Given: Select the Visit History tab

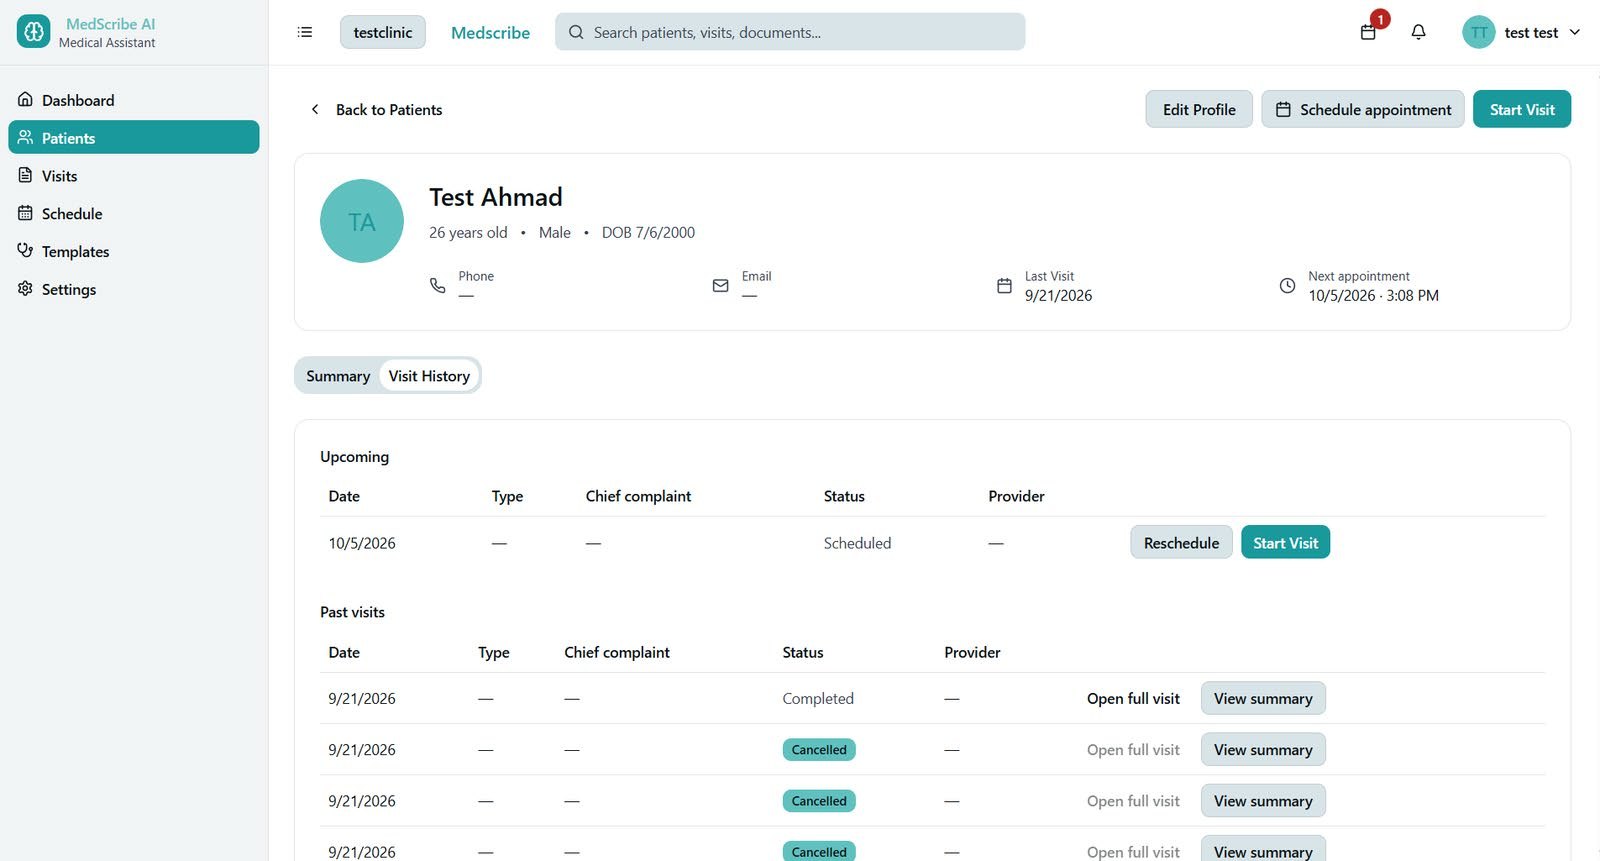Looking at the screenshot, I should [x=429, y=376].
